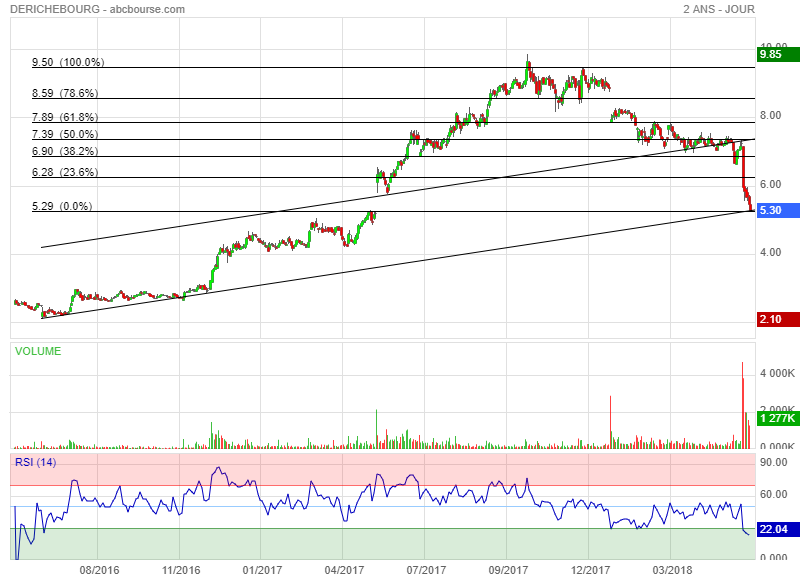Image resolution: width=800 pixels, height=580 pixels.
Task: Select the 7.89 (61.8%) Fibonacci level label
Action: 65,117
